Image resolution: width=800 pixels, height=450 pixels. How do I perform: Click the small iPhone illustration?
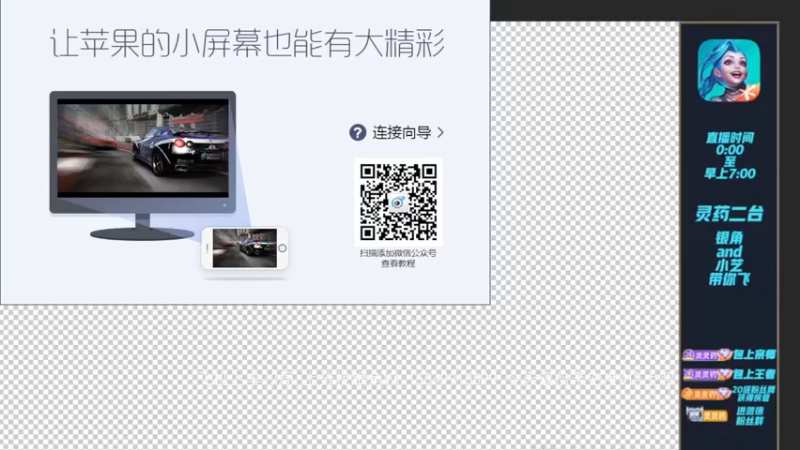(x=245, y=248)
